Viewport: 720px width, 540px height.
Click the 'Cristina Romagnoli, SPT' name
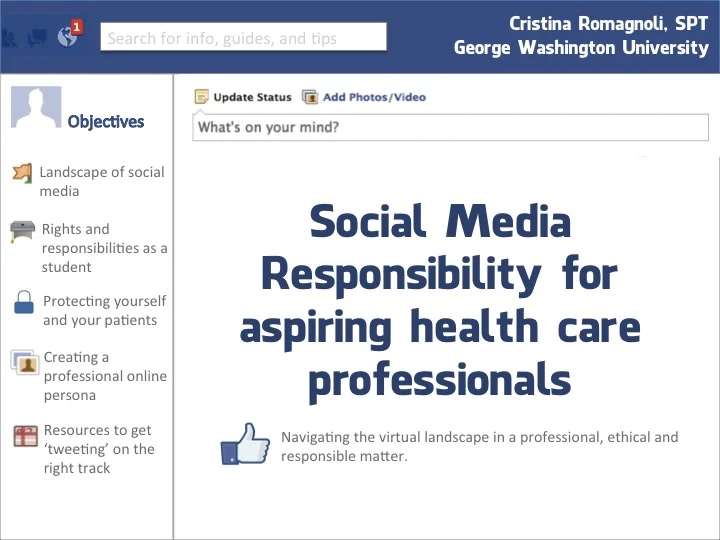coord(608,23)
